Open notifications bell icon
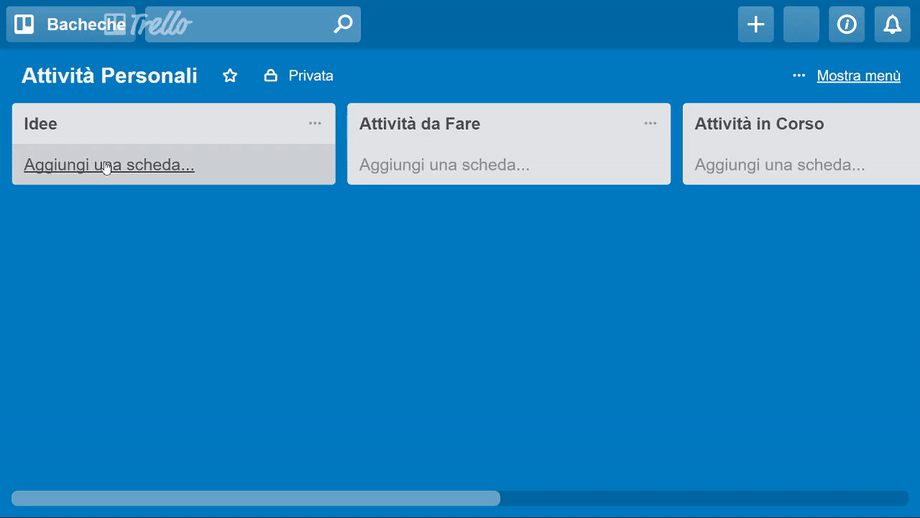920x518 pixels. [892, 24]
